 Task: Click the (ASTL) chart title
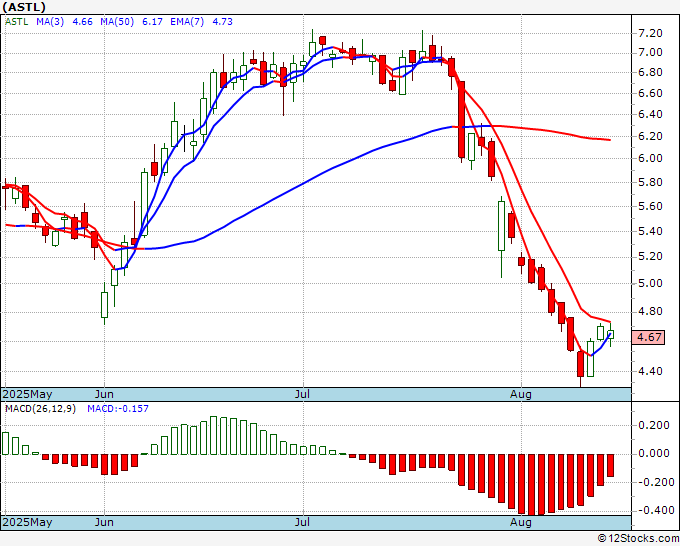click(24, 7)
